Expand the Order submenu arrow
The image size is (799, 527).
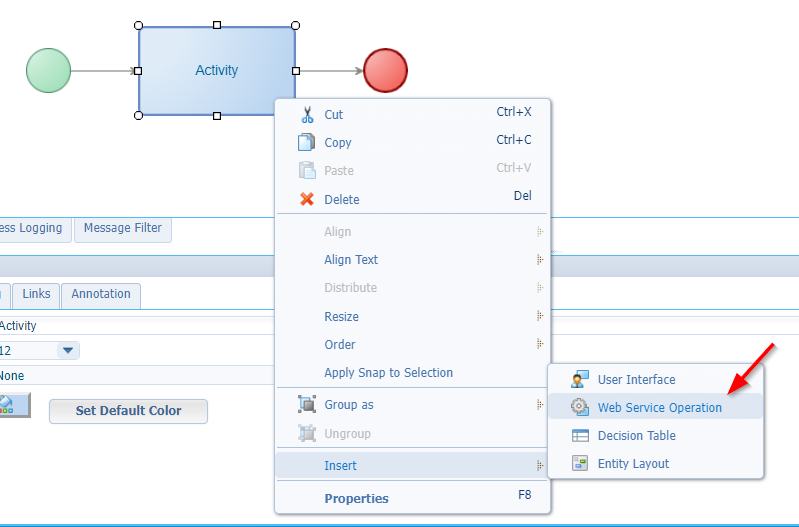(540, 344)
